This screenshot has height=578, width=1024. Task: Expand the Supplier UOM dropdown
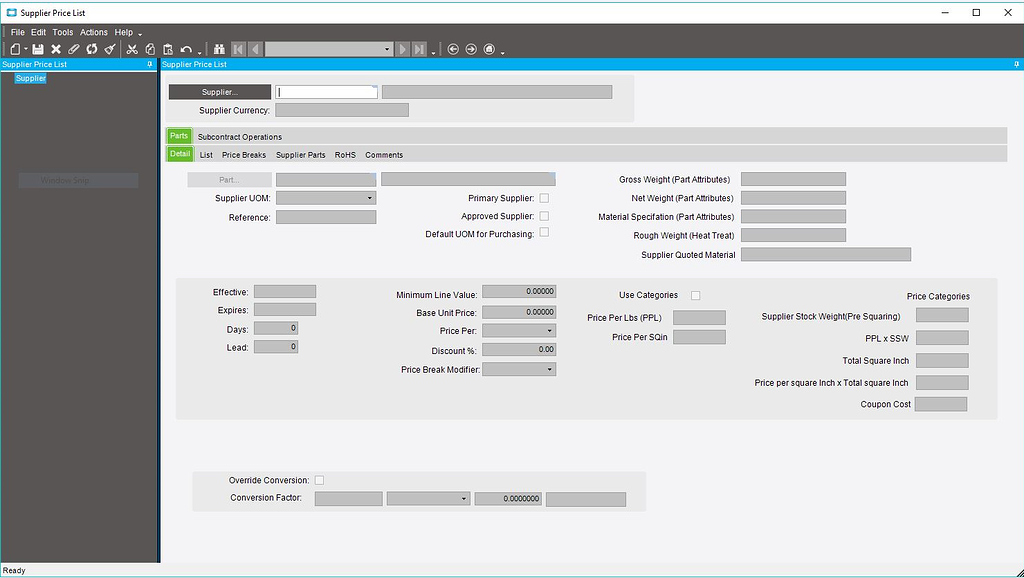point(369,198)
